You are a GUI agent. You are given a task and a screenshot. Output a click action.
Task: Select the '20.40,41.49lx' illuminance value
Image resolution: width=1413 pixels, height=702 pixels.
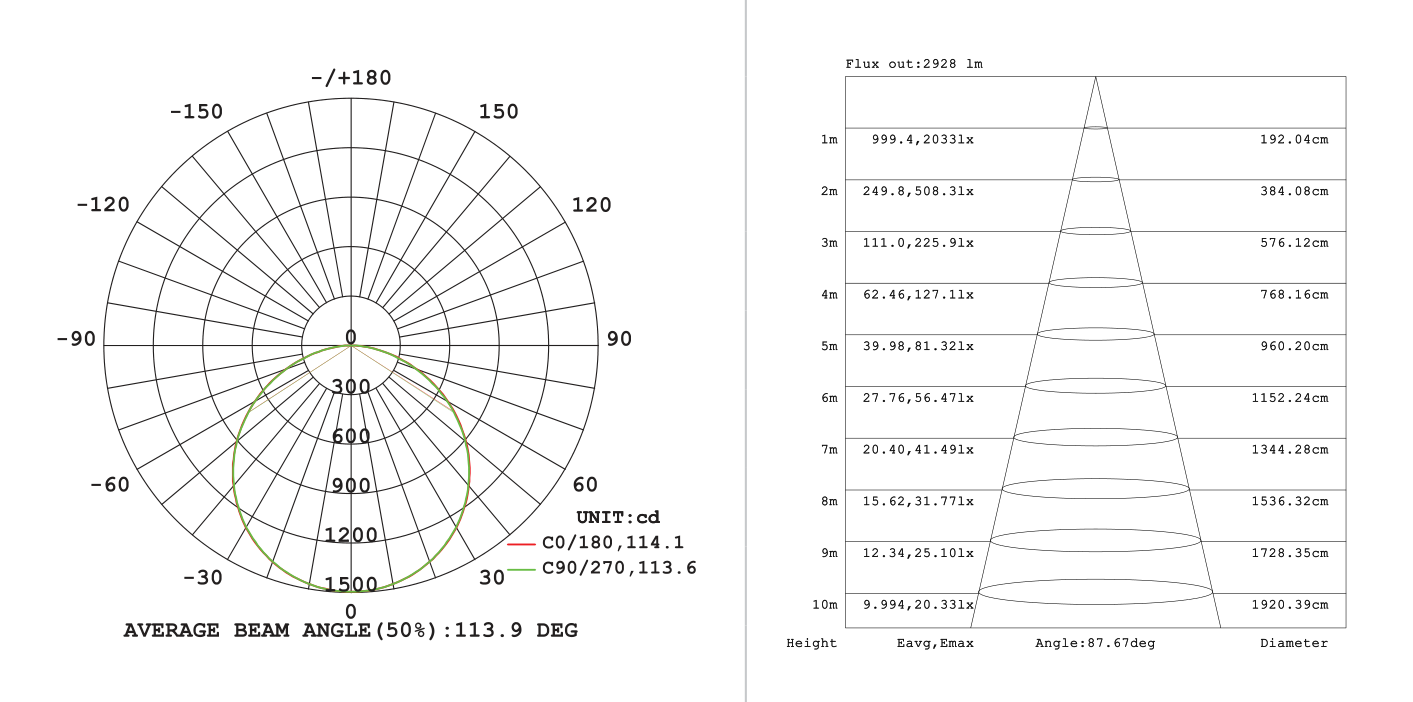(x=918, y=450)
